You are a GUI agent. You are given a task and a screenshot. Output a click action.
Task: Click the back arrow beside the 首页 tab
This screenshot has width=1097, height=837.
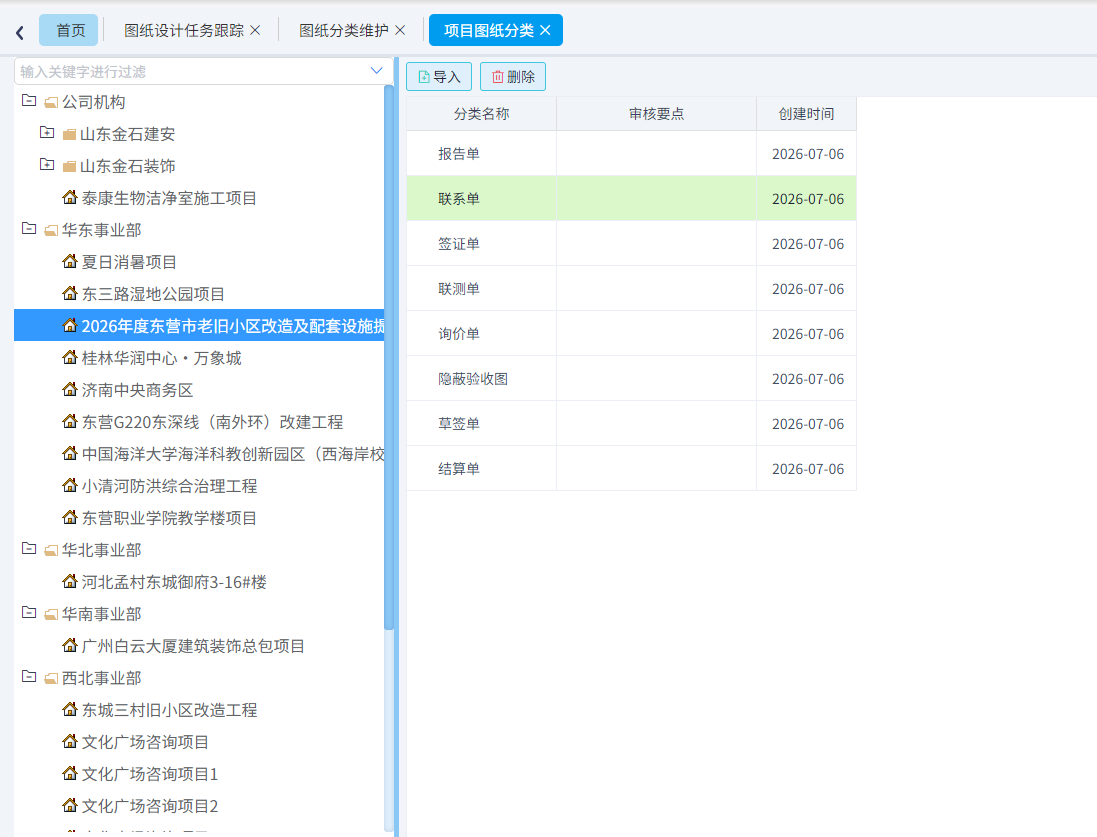[20, 32]
